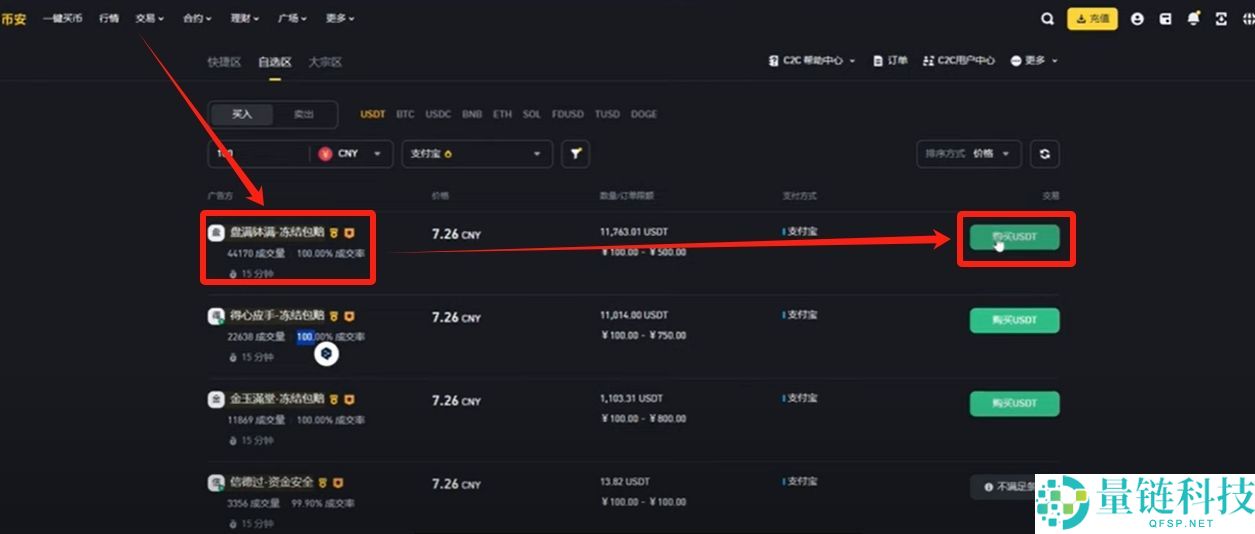The image size is (1255, 534).
Task: Open the 排序方式 价格 sort dropdown
Action: point(968,154)
